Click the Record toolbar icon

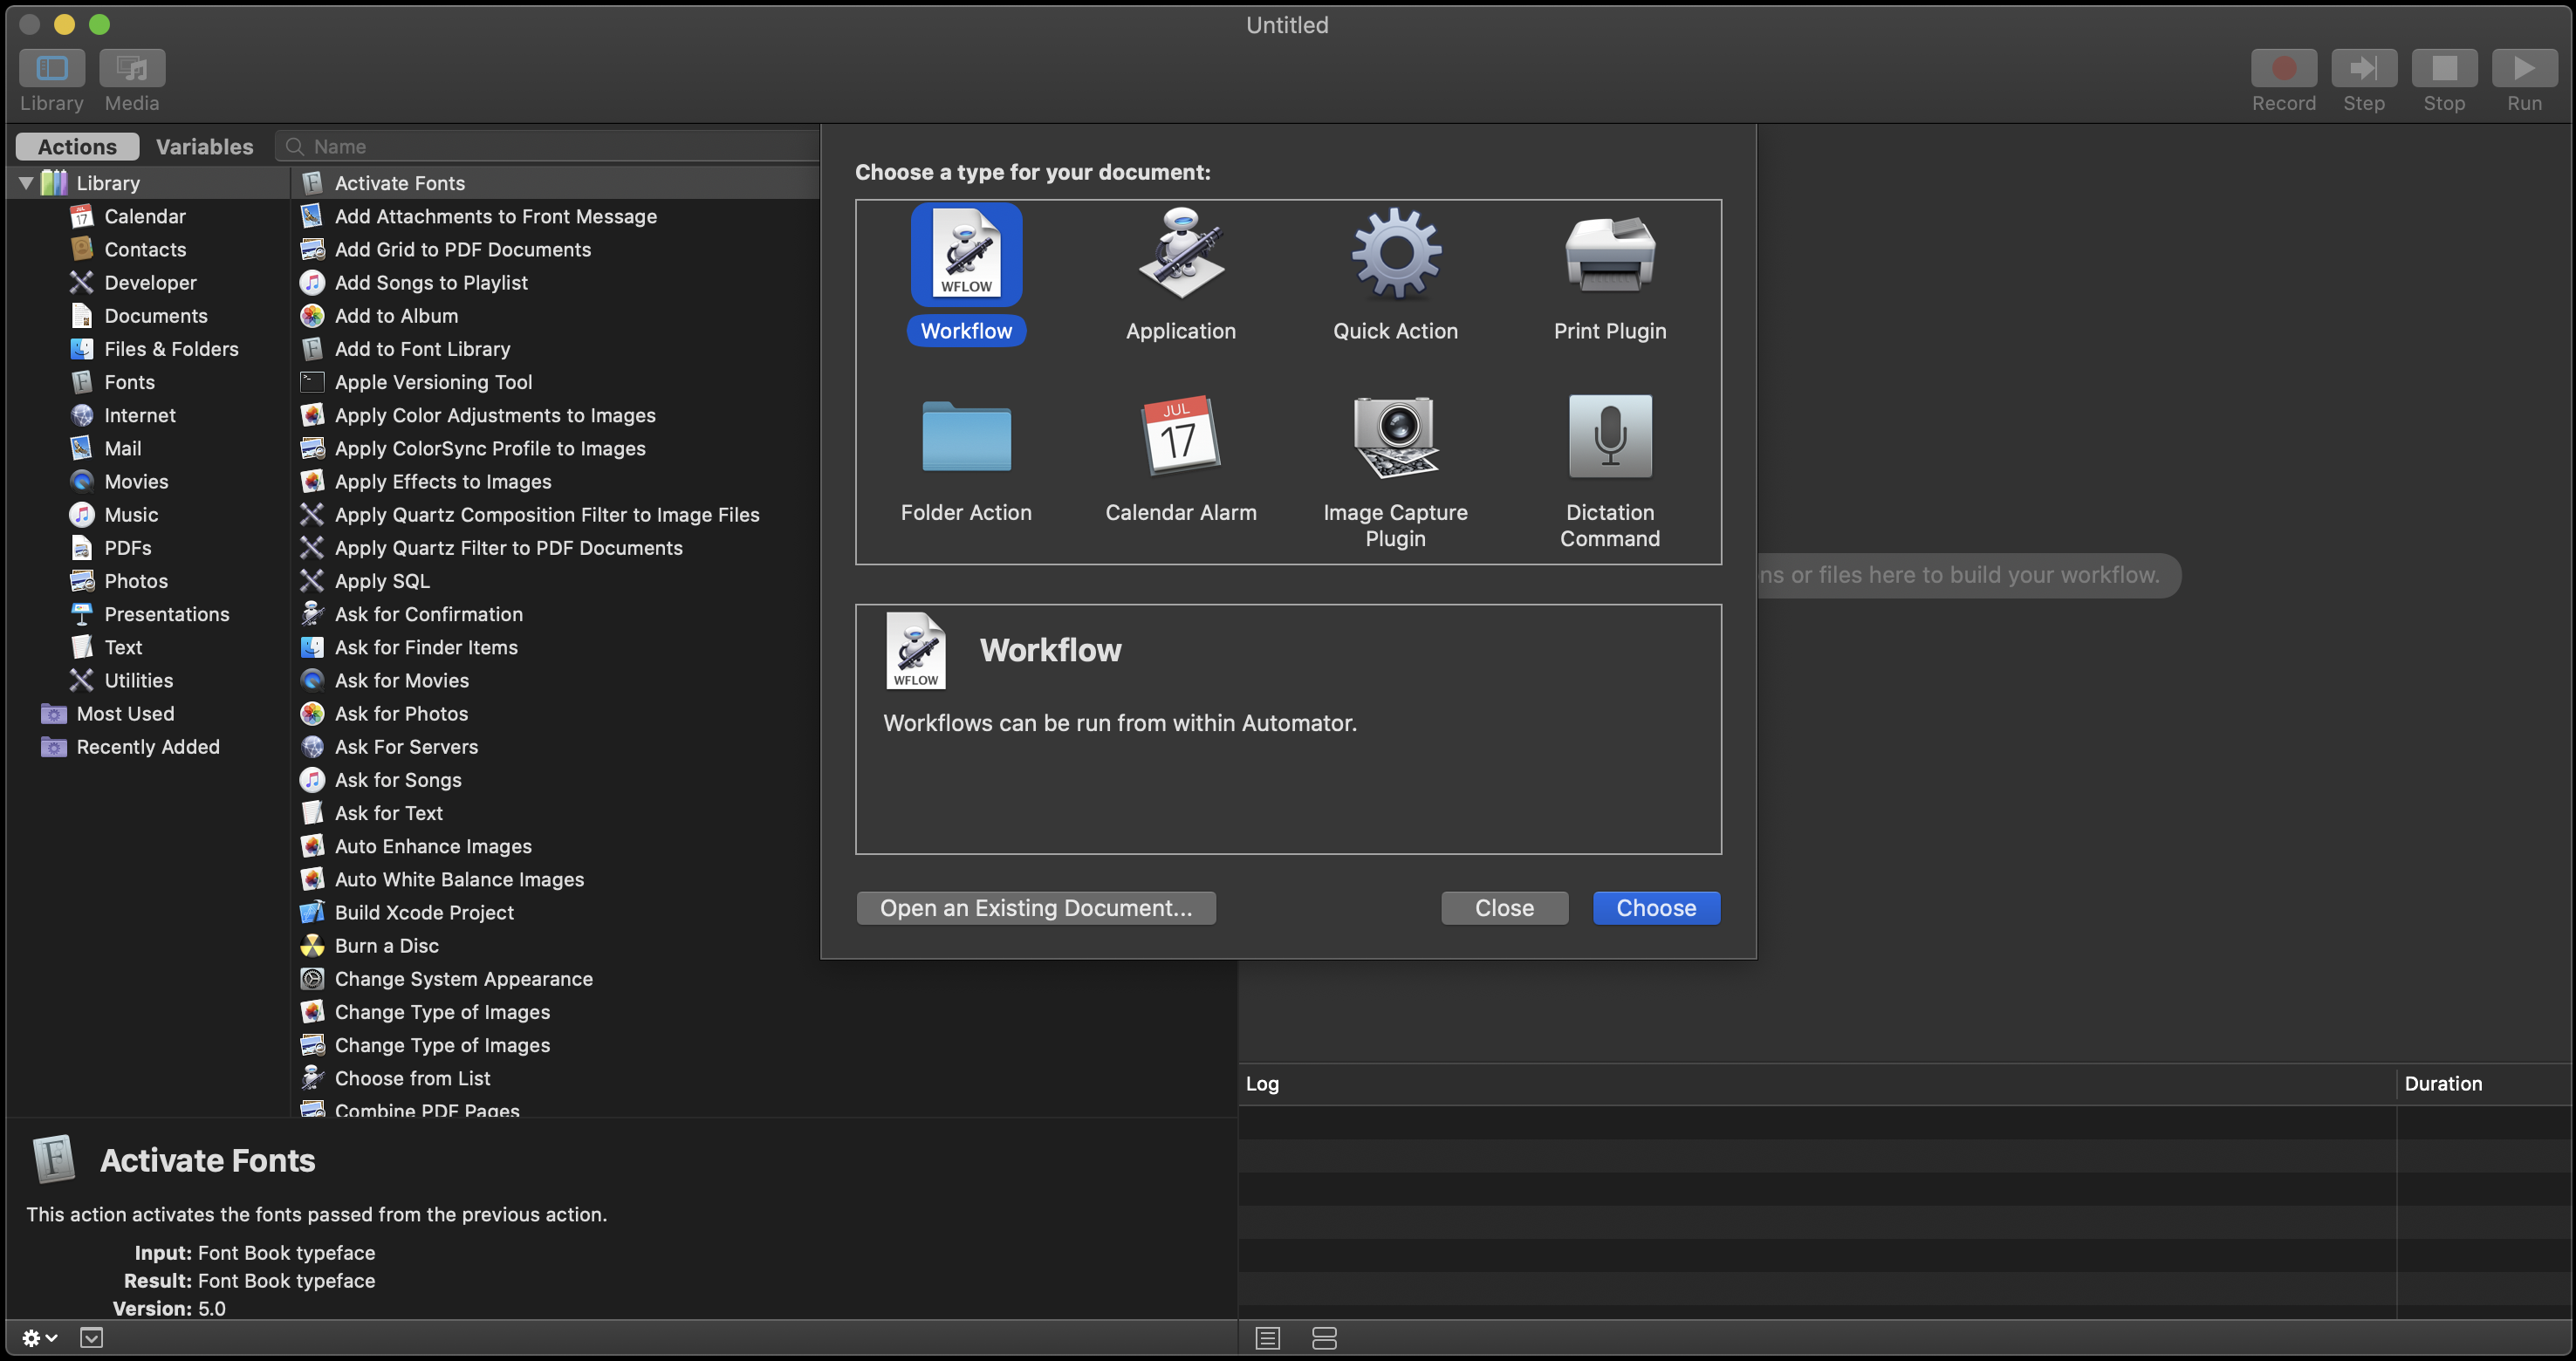coord(2284,70)
